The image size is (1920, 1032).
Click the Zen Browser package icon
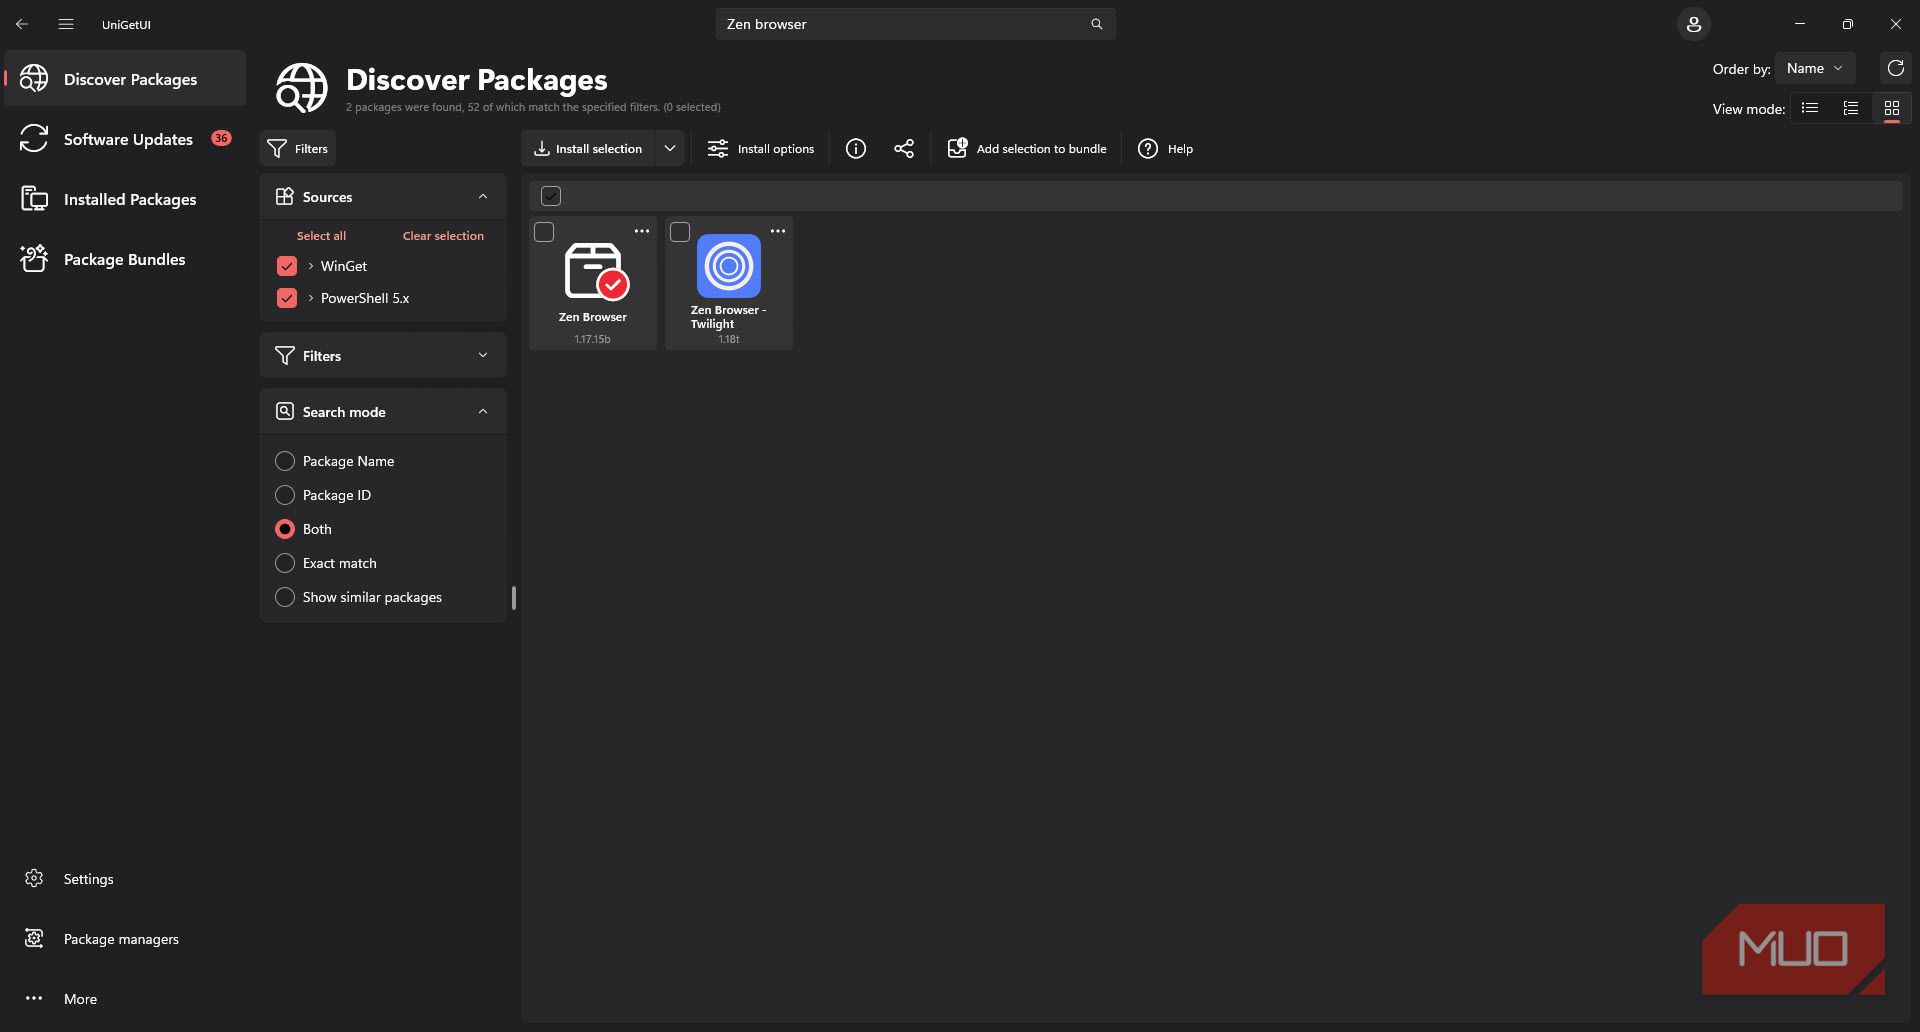pos(596,270)
